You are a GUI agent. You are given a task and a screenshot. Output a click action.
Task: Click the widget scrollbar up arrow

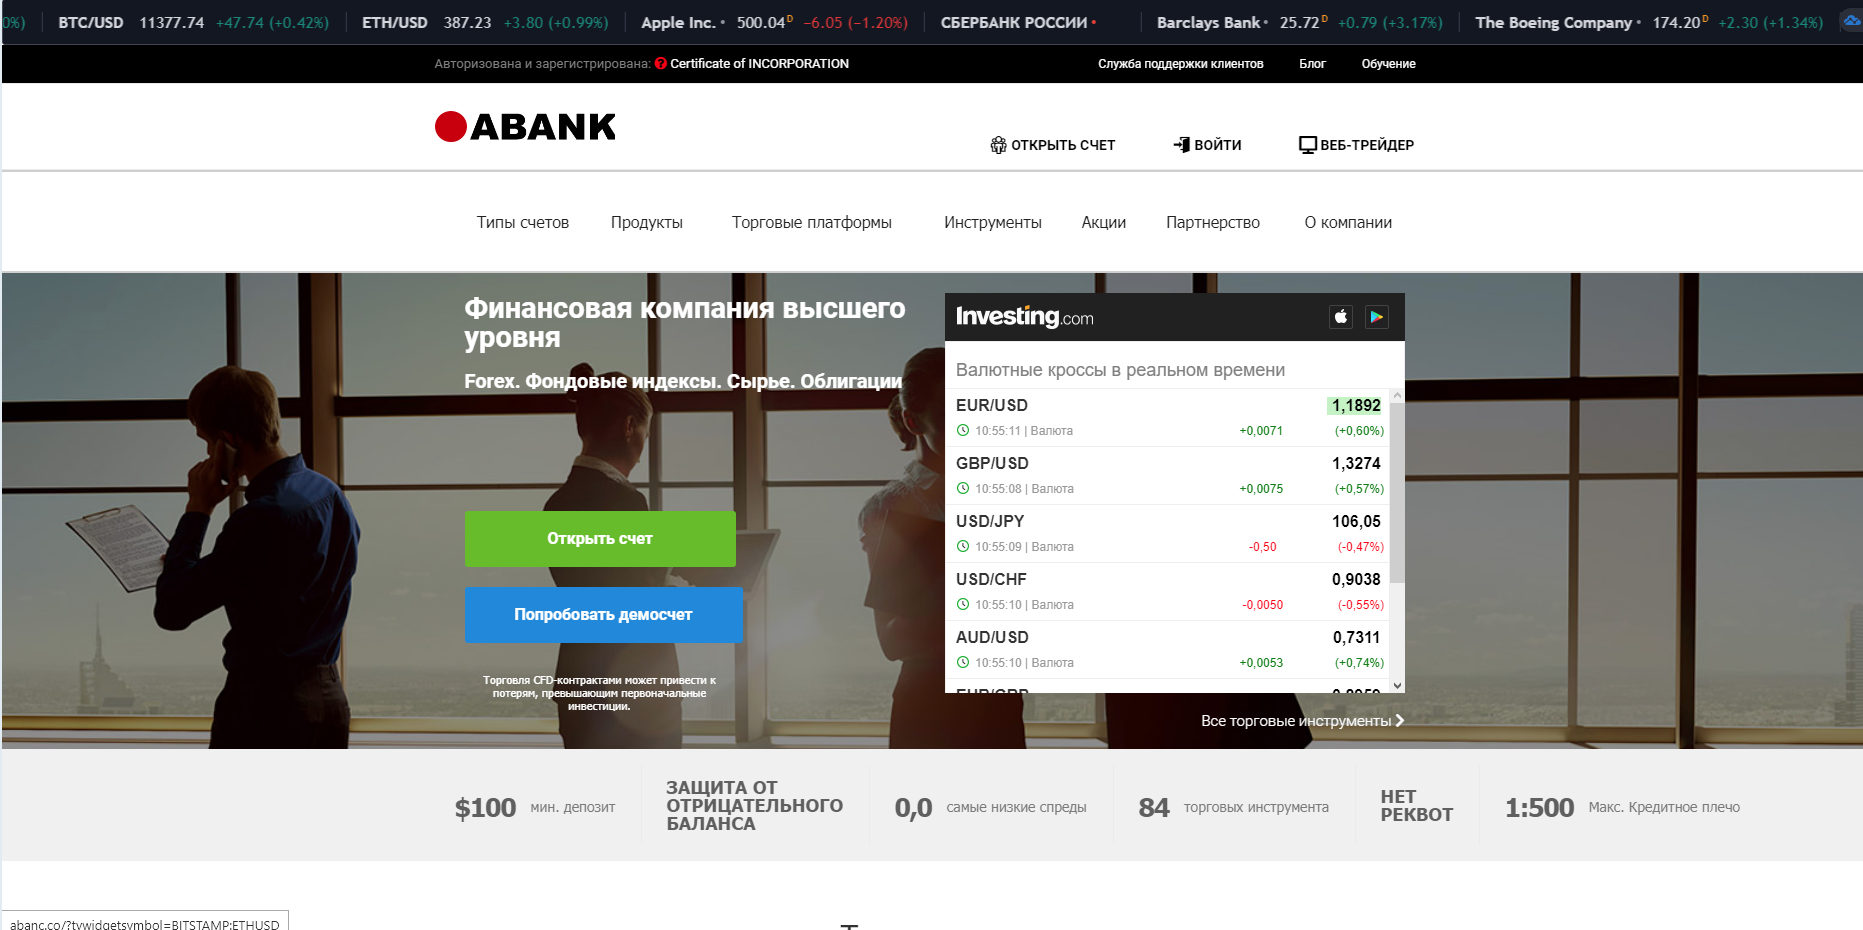[x=1397, y=396]
